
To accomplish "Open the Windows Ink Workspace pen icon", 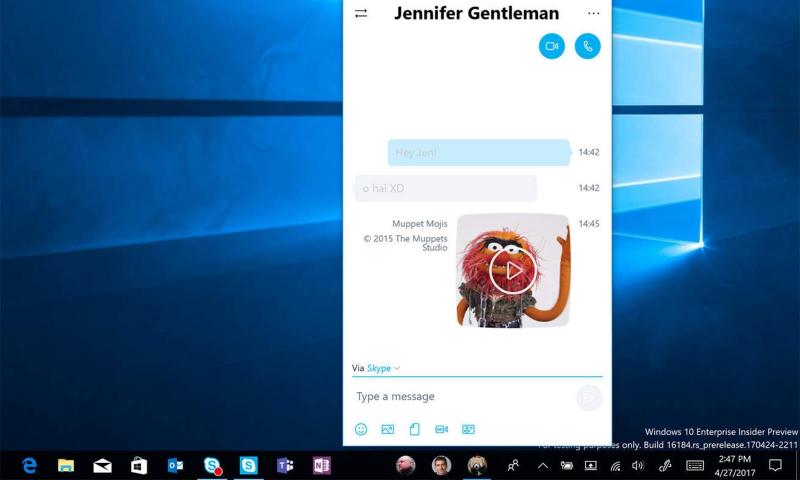I will tap(665, 465).
